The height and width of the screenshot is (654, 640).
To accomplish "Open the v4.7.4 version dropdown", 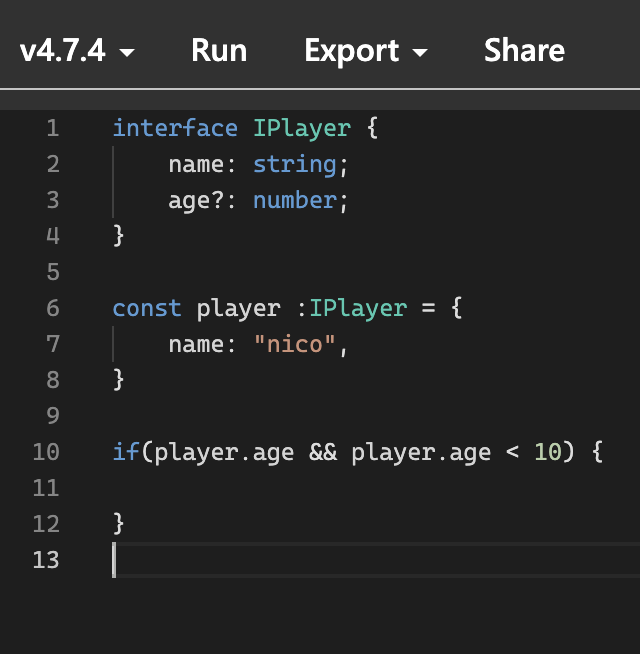I will [77, 50].
